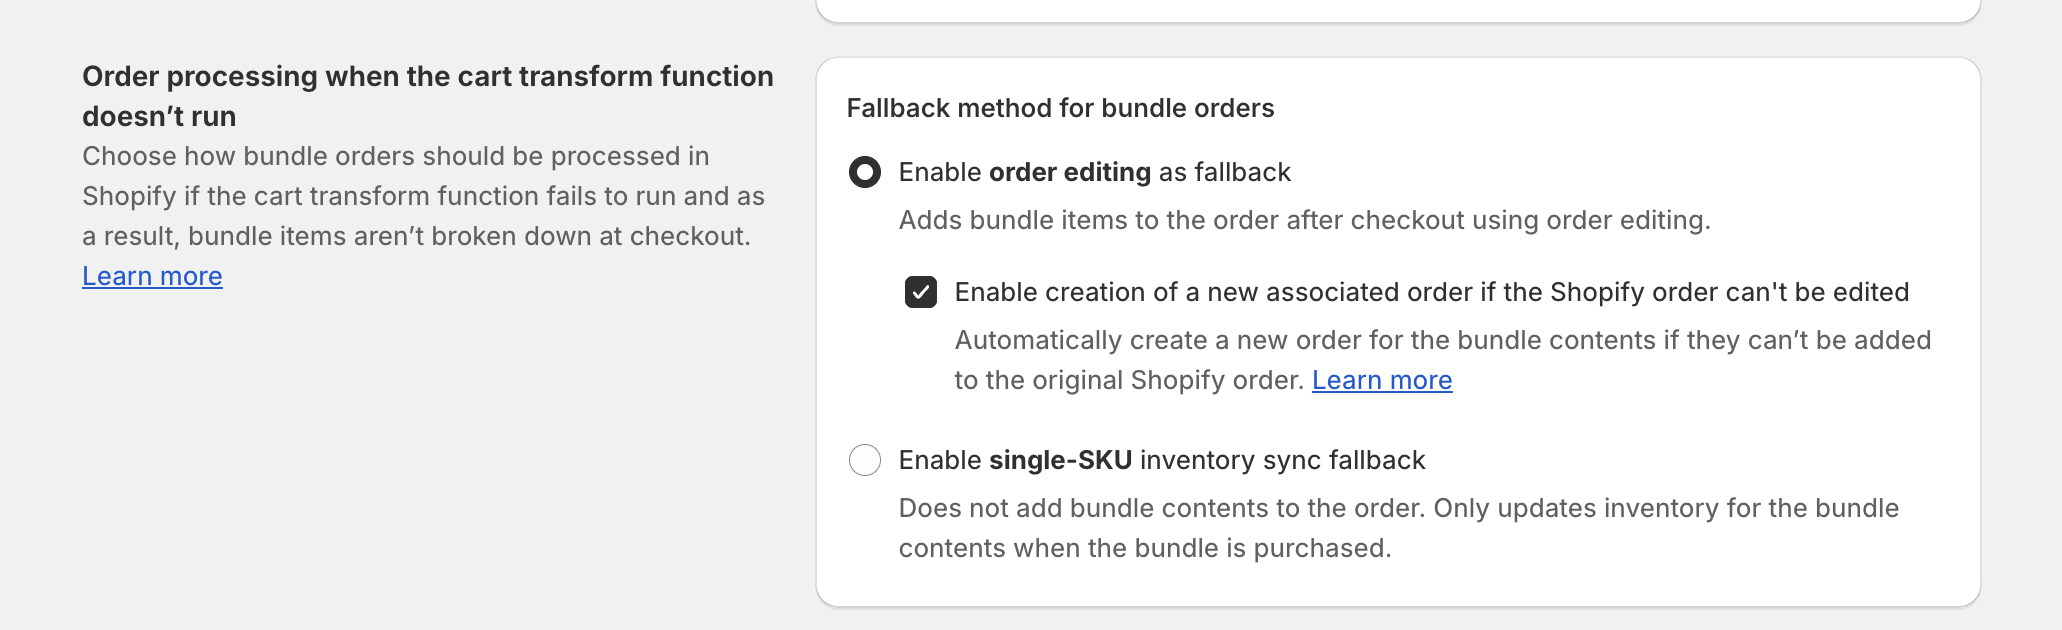The width and height of the screenshot is (2062, 630).
Task: Select the single-SKU inventory sync radio button
Action: [x=865, y=460]
